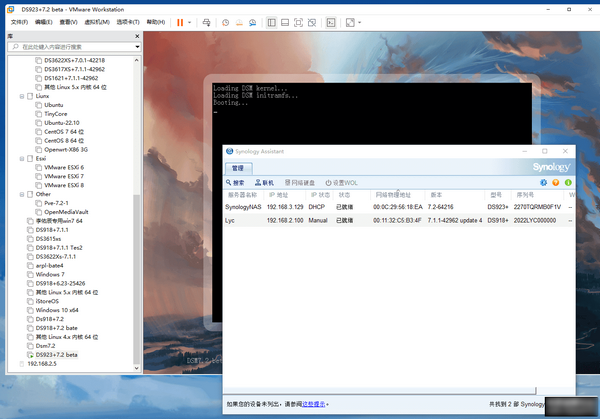Click library scrollbar down arrow
600x419 pixels.
click(137, 368)
